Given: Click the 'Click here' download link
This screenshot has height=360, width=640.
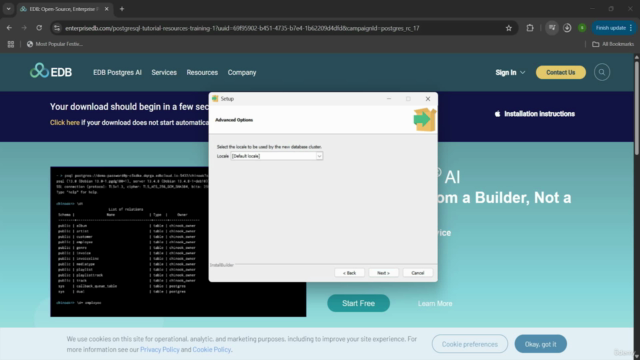Looking at the screenshot, I should 64,122.
